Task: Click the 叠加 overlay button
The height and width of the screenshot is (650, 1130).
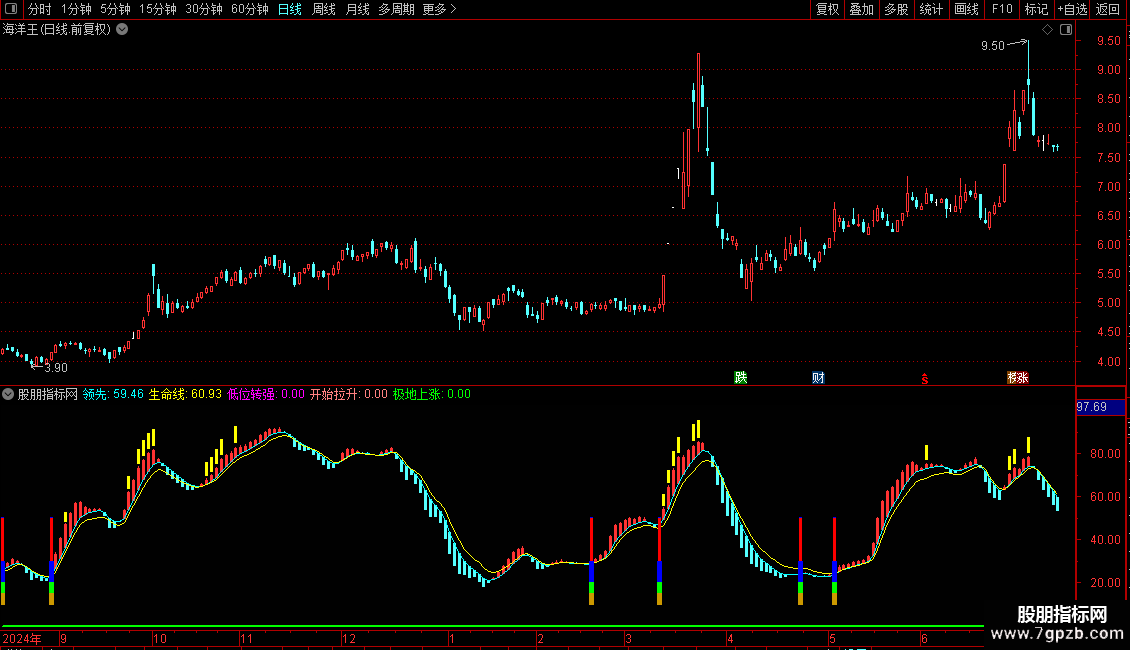Action: (x=862, y=9)
